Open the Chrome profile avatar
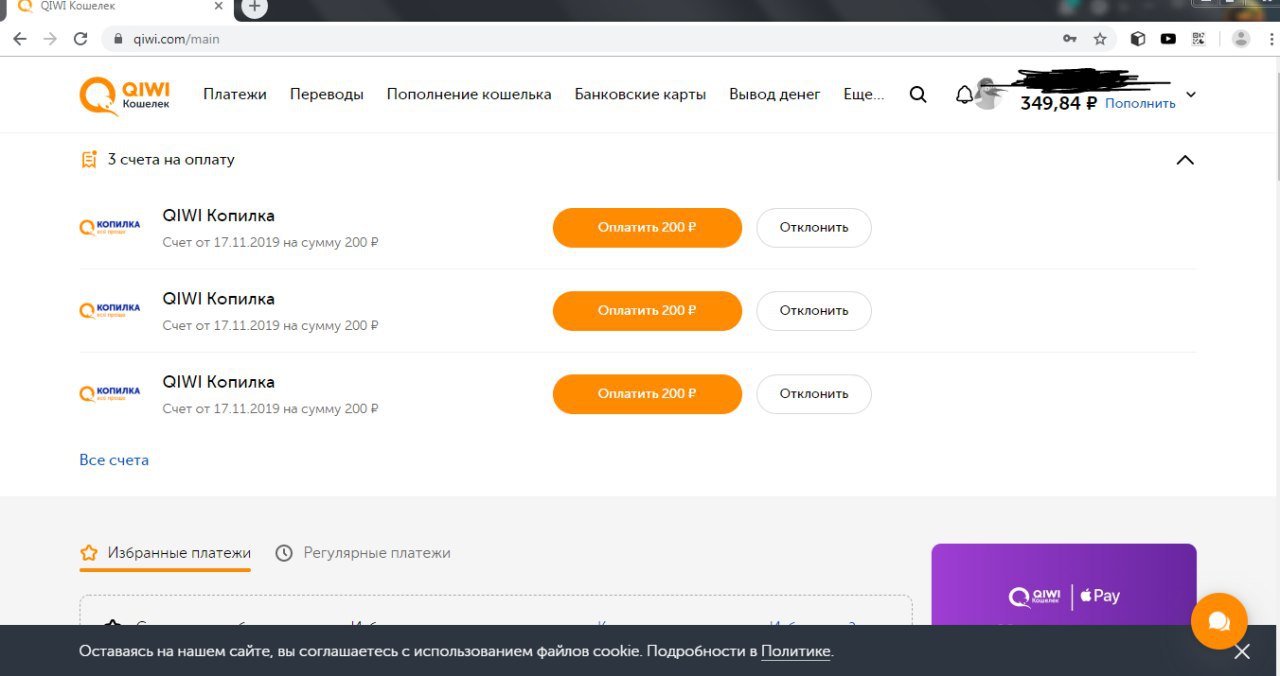Screen dimensions: 1280x676 point(1241,39)
